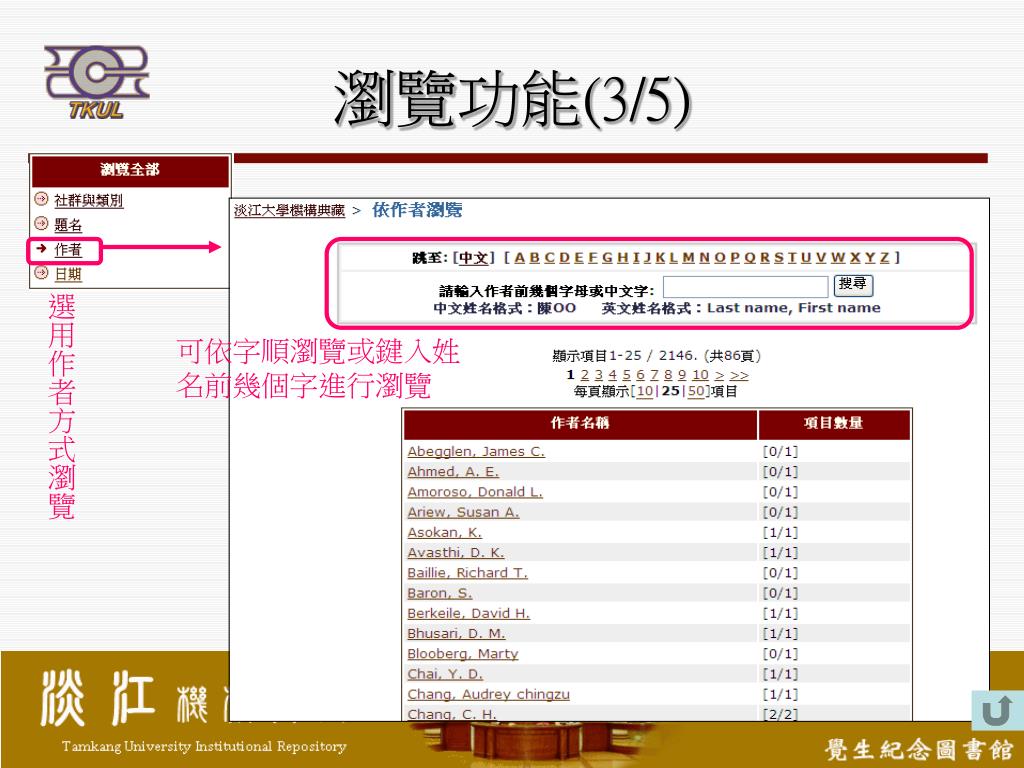Click the return arrow icon at bottom right
The height and width of the screenshot is (768, 1024).
click(997, 710)
